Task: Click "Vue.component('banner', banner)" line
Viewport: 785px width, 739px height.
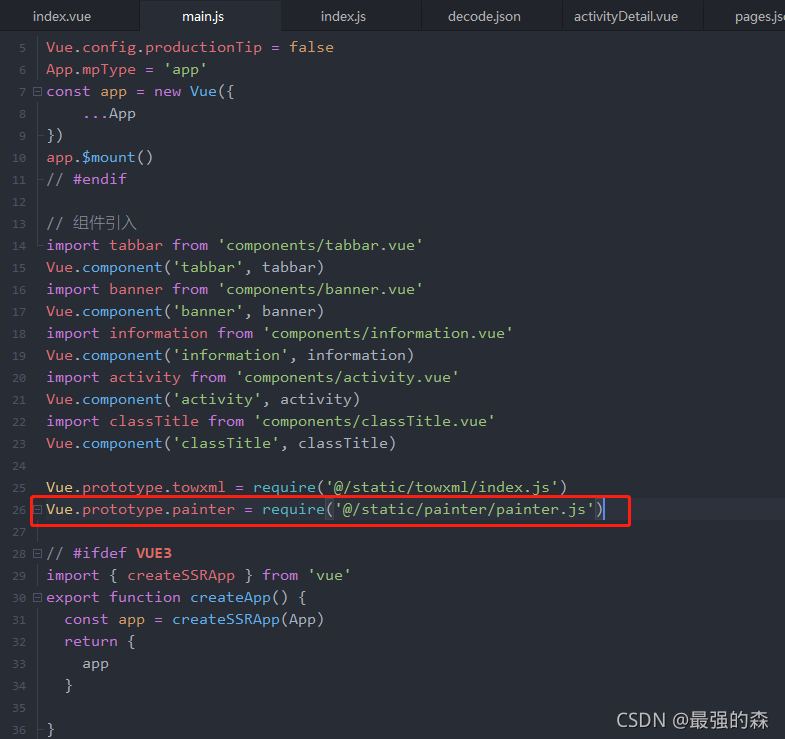Action: click(185, 312)
